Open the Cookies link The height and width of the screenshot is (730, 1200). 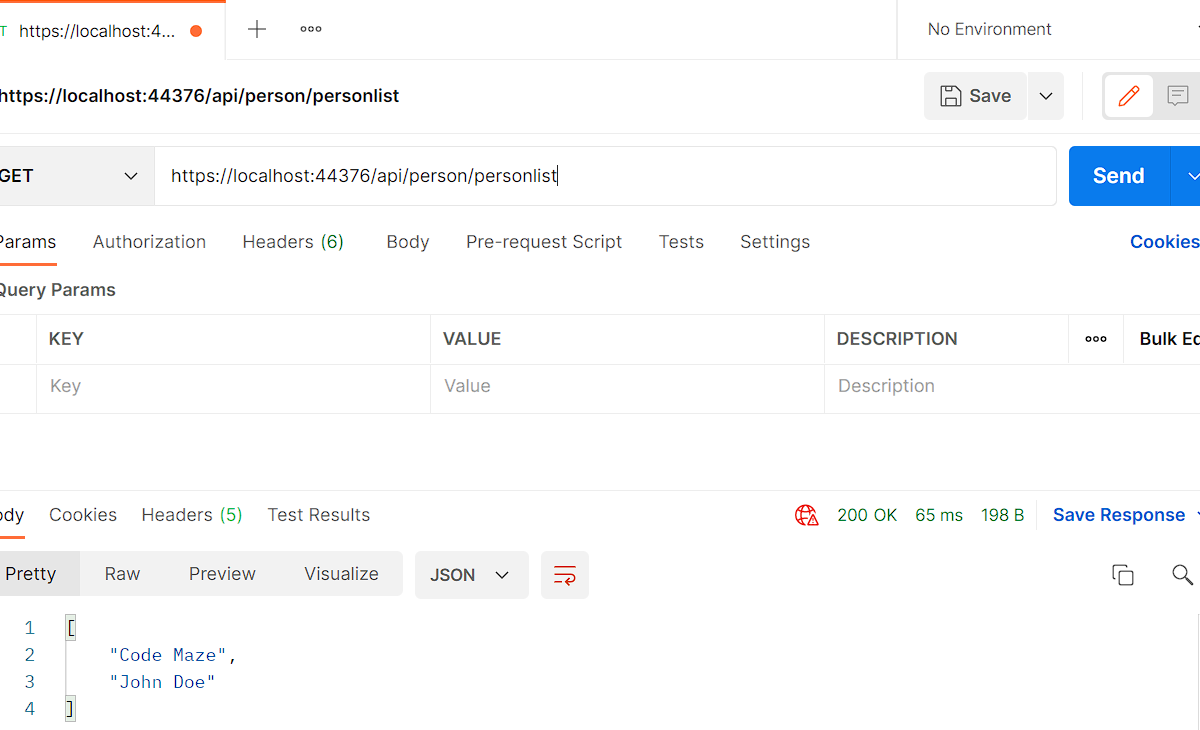[x=1163, y=242]
